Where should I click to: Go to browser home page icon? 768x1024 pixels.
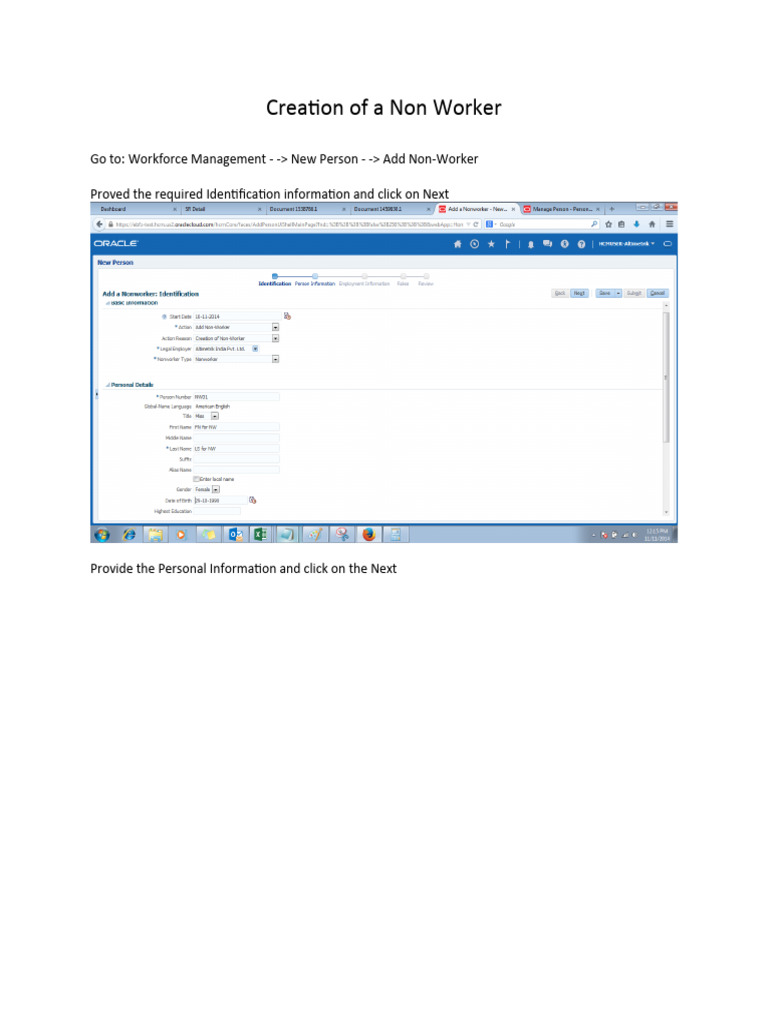[652, 224]
